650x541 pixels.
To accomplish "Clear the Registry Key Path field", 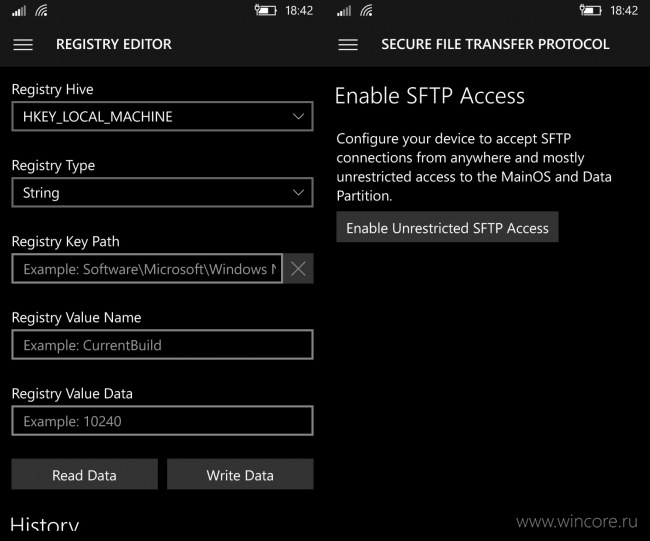I will (298, 269).
